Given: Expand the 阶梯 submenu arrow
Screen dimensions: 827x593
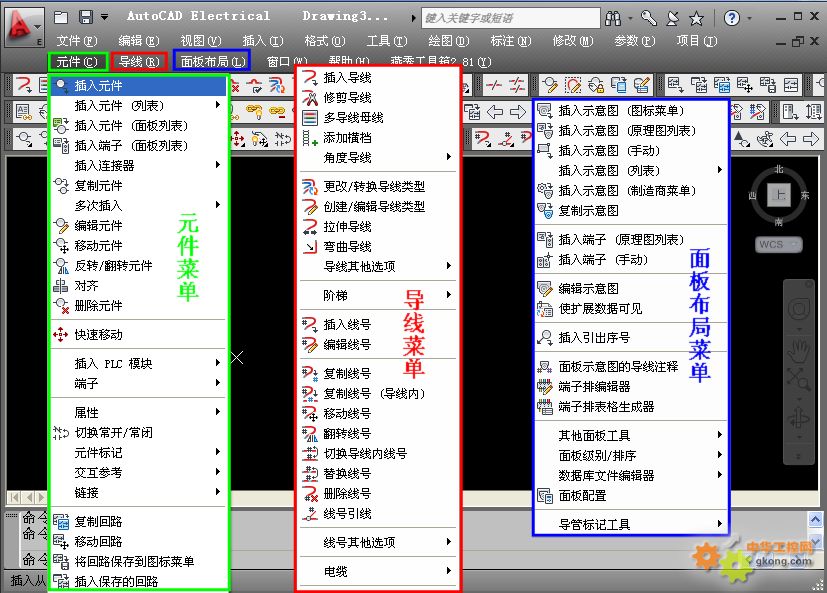Looking at the screenshot, I should (x=449, y=295).
